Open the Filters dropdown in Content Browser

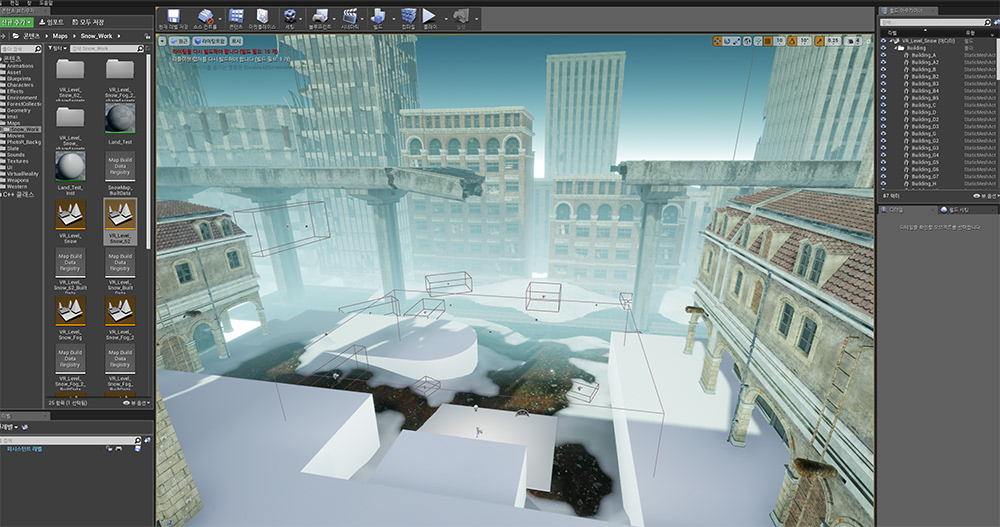(x=56, y=48)
